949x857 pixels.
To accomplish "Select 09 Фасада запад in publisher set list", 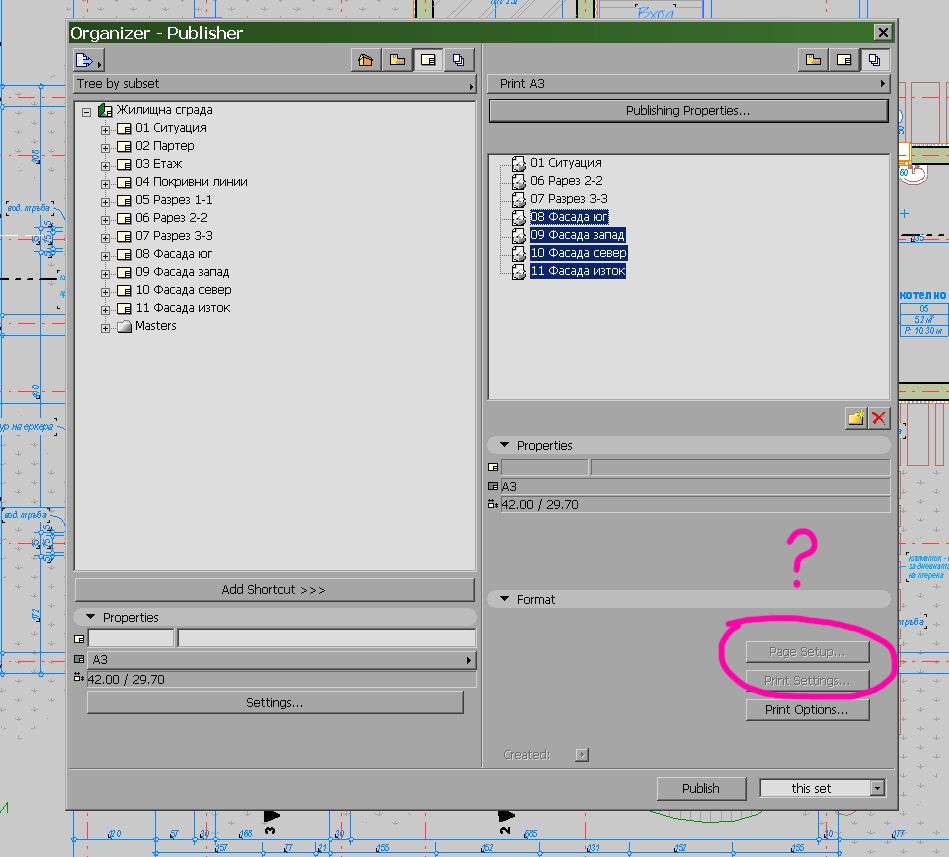I will [x=577, y=235].
